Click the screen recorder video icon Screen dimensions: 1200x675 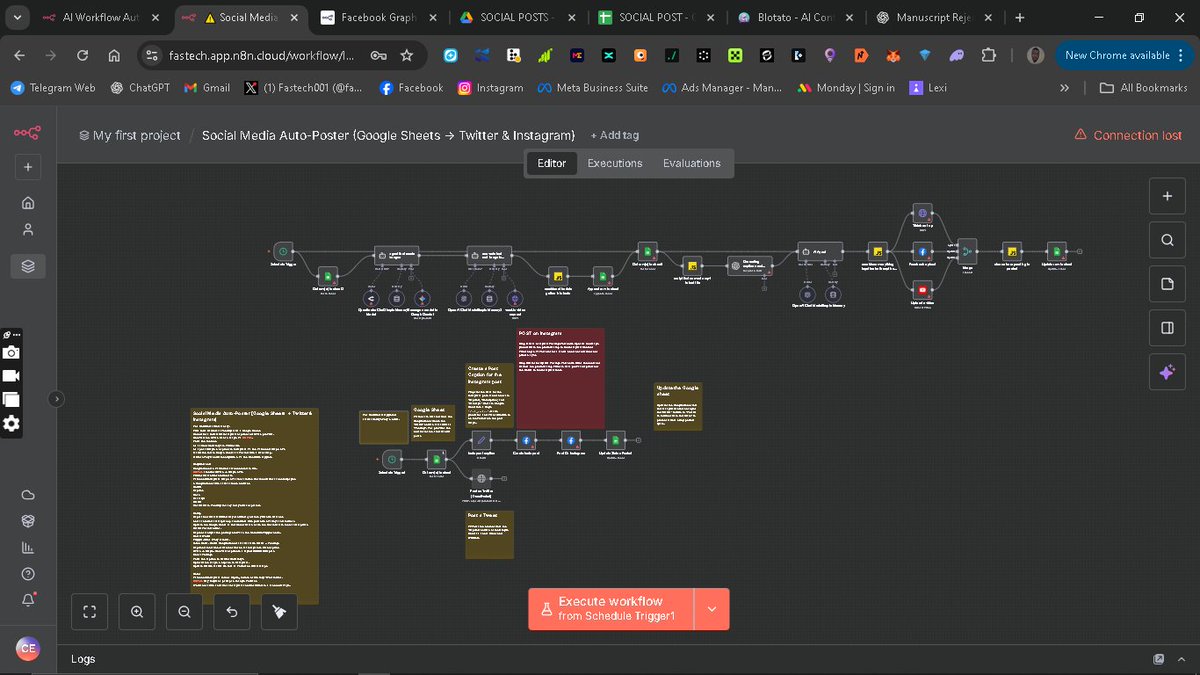(x=11, y=376)
